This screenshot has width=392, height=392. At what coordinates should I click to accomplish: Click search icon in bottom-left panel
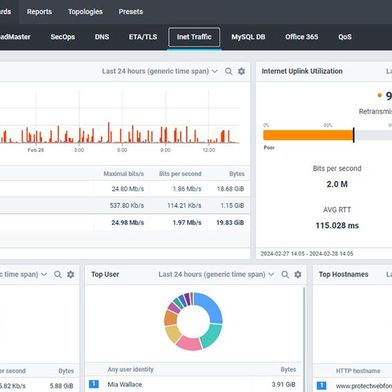[x=58, y=274]
